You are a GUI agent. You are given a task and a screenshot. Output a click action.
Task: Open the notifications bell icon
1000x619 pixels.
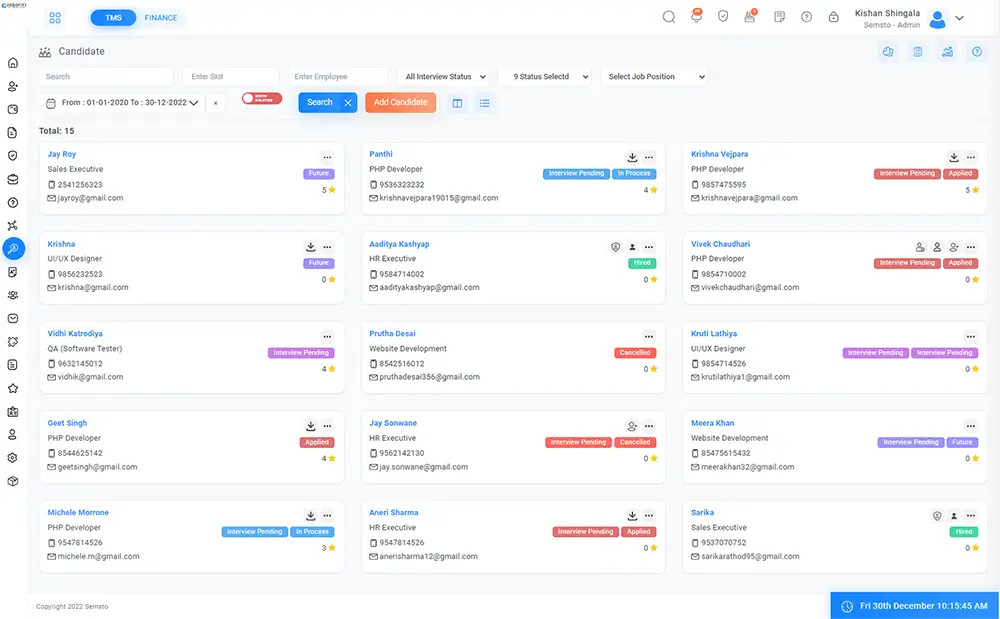(x=696, y=17)
